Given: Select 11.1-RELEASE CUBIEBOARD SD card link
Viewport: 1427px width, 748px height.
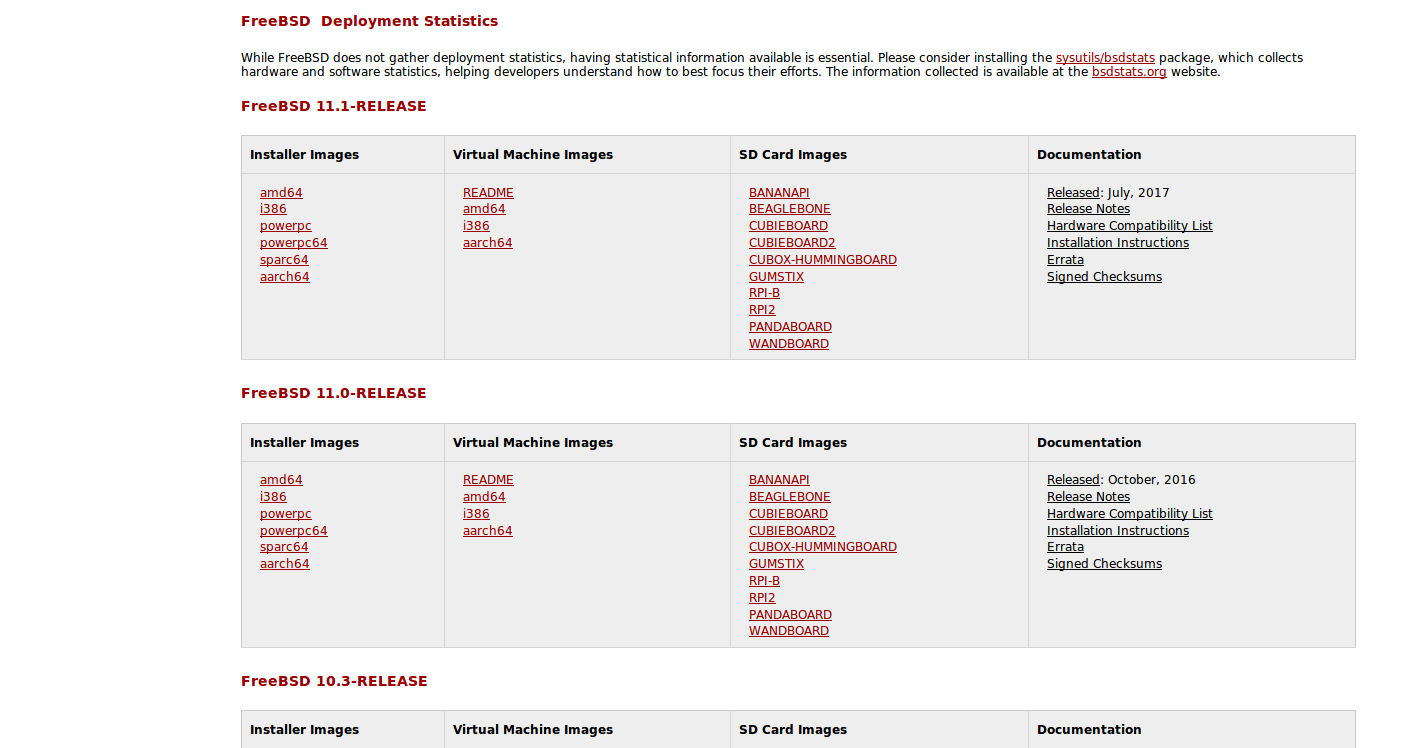Looking at the screenshot, I should coord(788,226).
